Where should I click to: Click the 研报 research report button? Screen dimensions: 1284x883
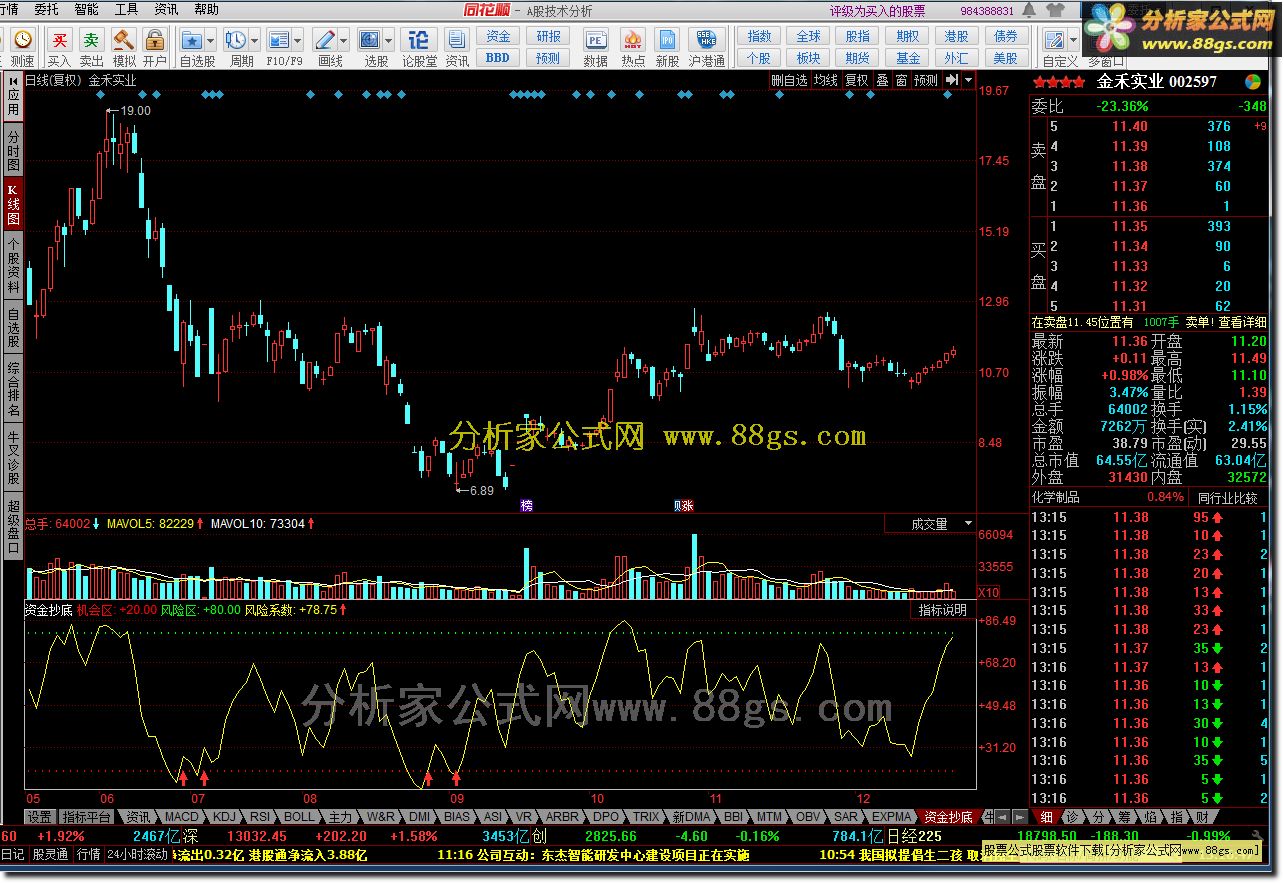tap(548, 36)
